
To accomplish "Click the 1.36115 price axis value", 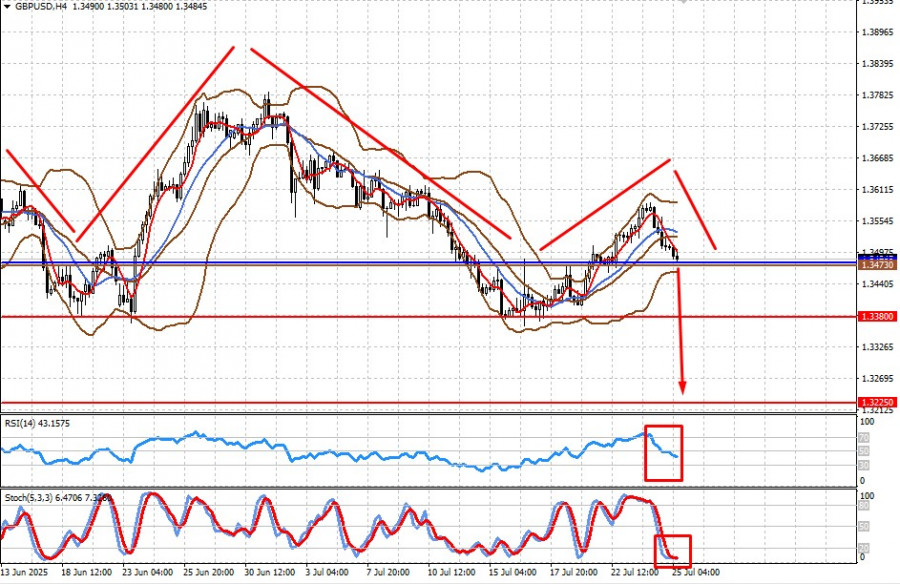I will 878,190.
